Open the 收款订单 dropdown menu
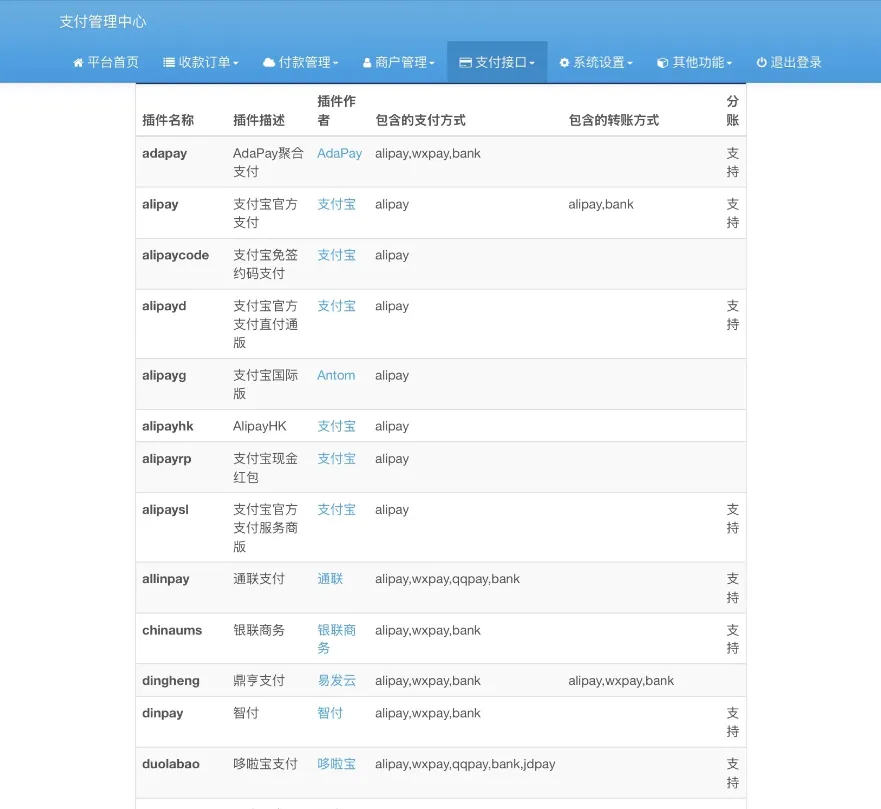881x809 pixels. (201, 62)
